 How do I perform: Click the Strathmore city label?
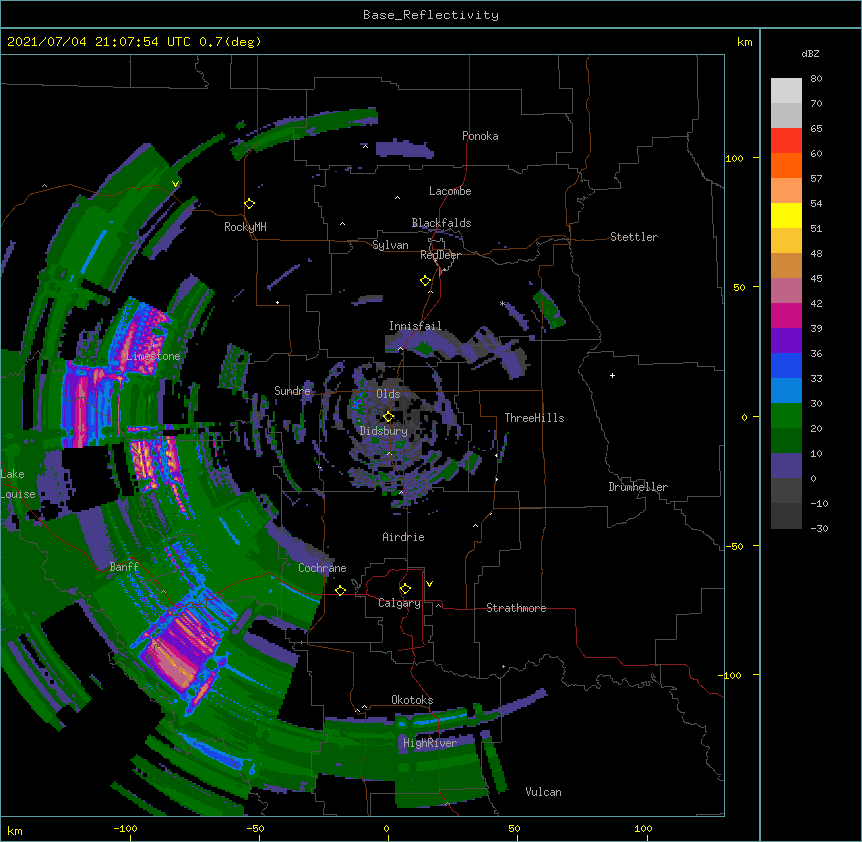click(x=516, y=608)
